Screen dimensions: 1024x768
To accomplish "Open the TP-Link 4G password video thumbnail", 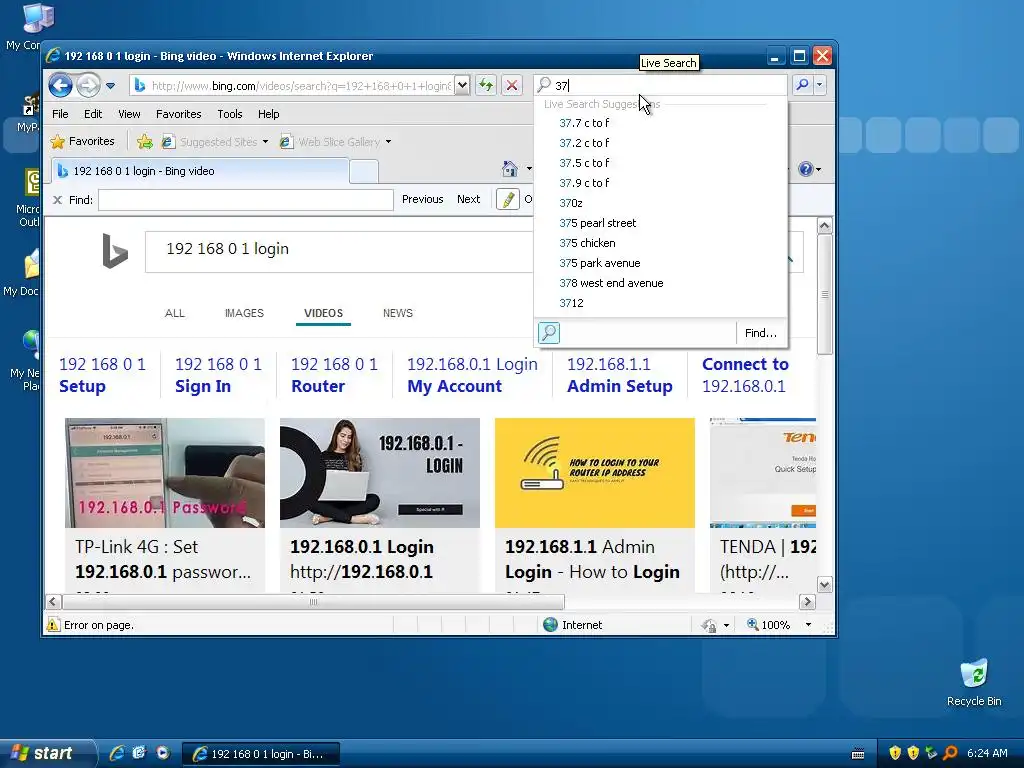I will pyautogui.click(x=165, y=473).
